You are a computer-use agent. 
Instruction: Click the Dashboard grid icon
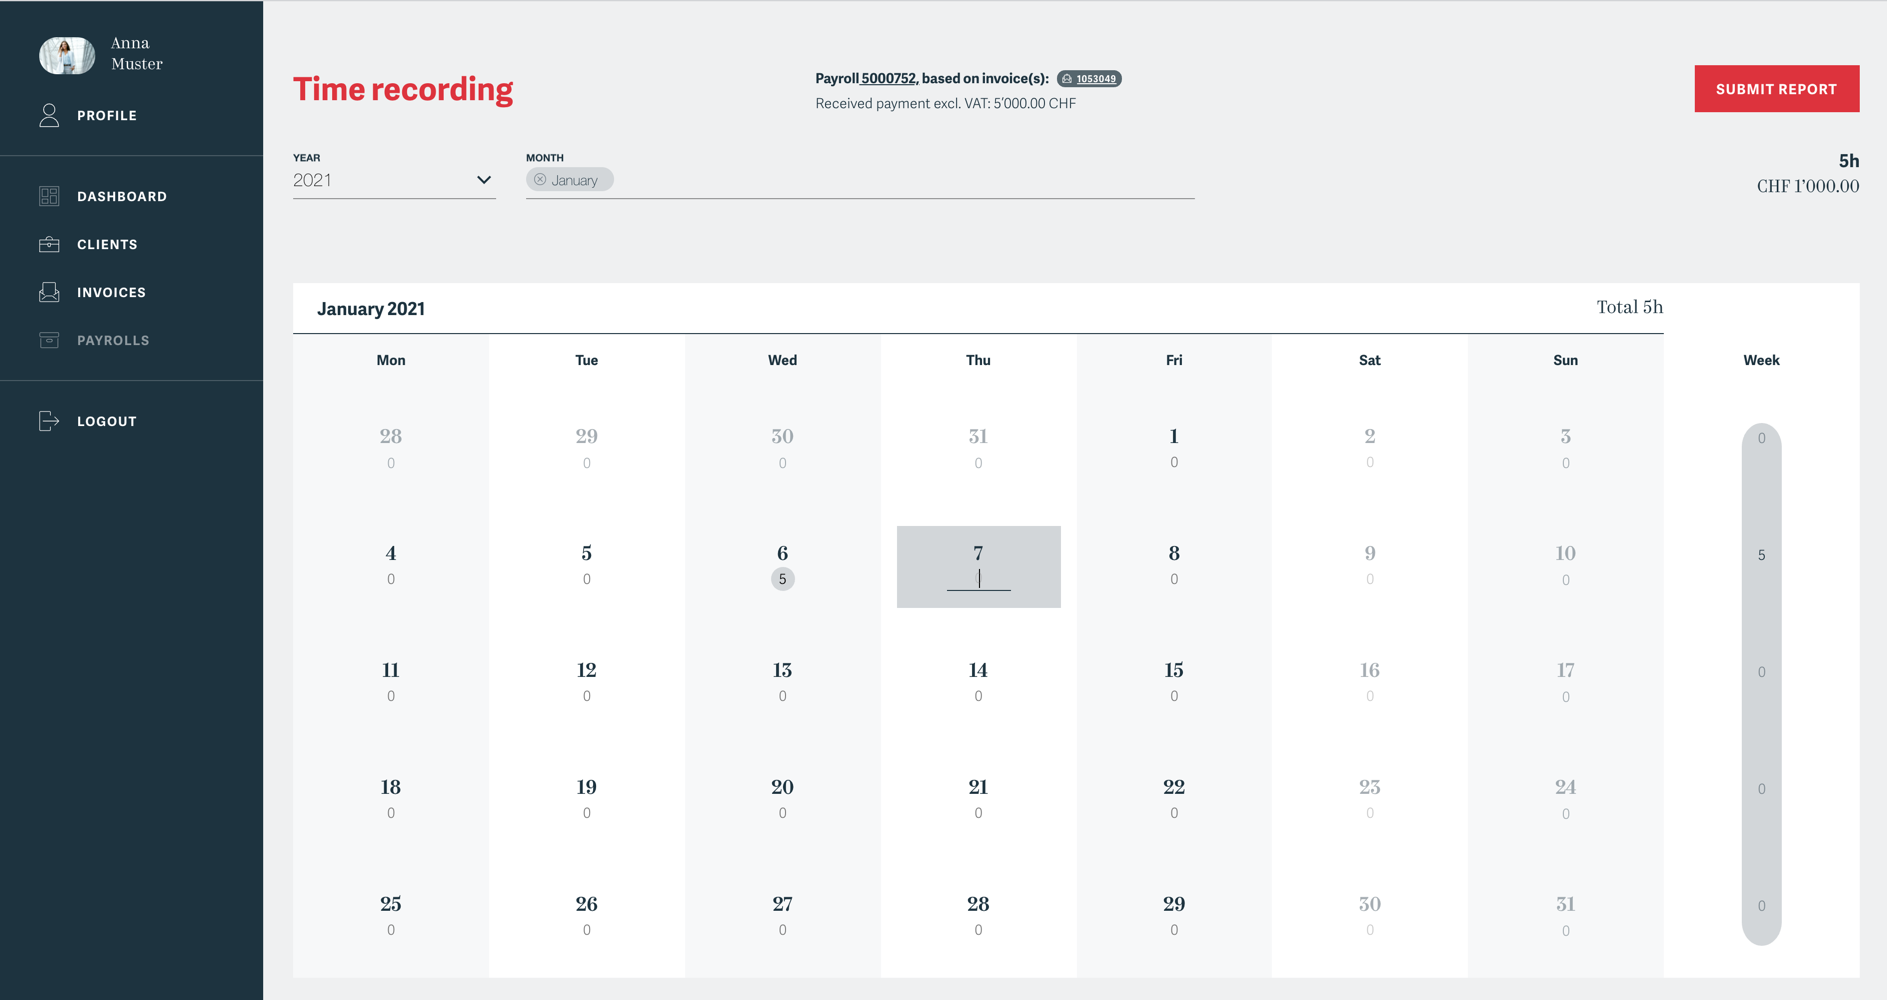tap(49, 196)
